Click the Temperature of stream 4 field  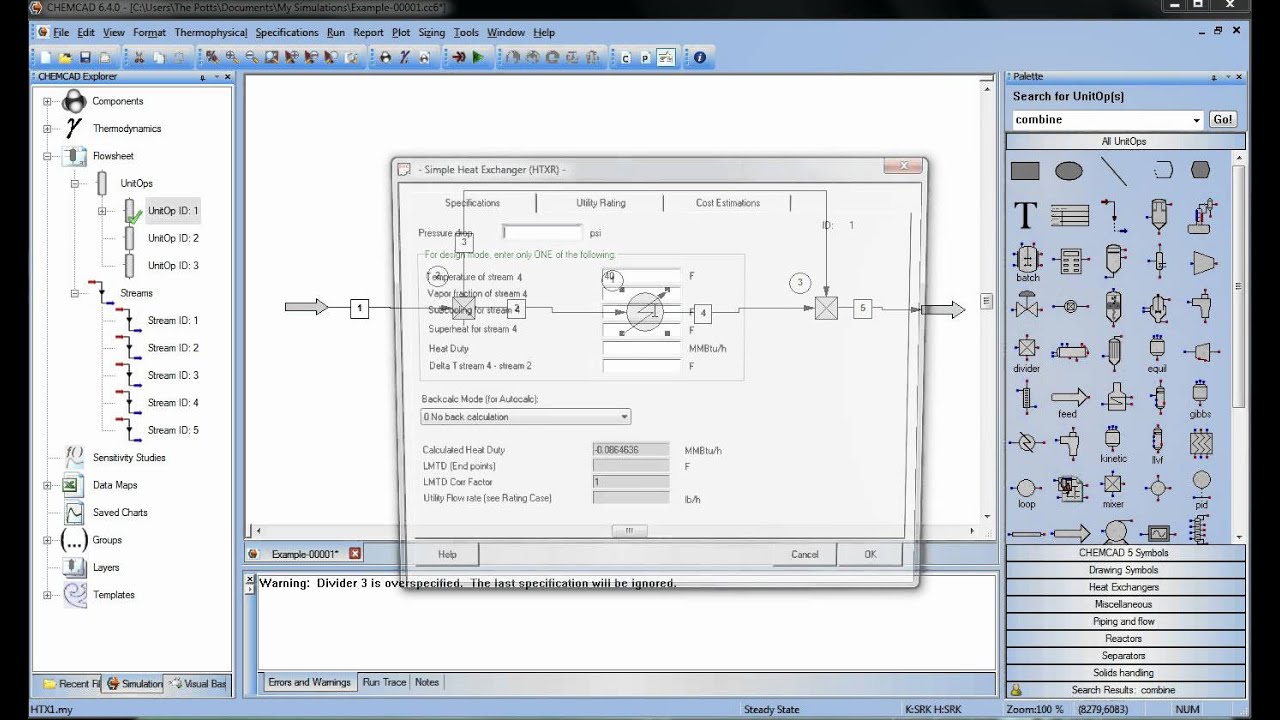(641, 276)
